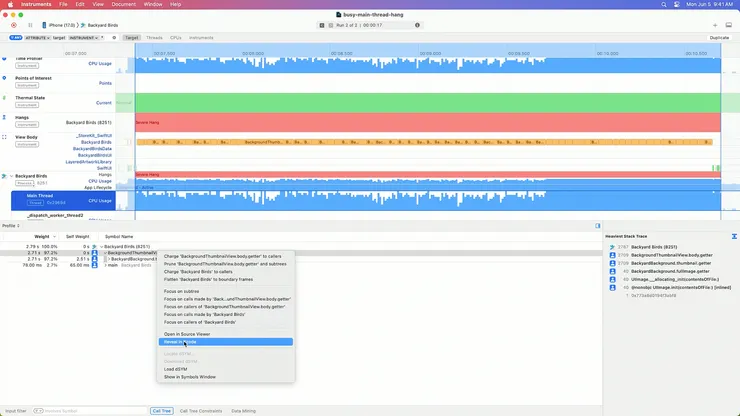Open the Apple menu
This screenshot has width=740, height=416.
(10, 4)
